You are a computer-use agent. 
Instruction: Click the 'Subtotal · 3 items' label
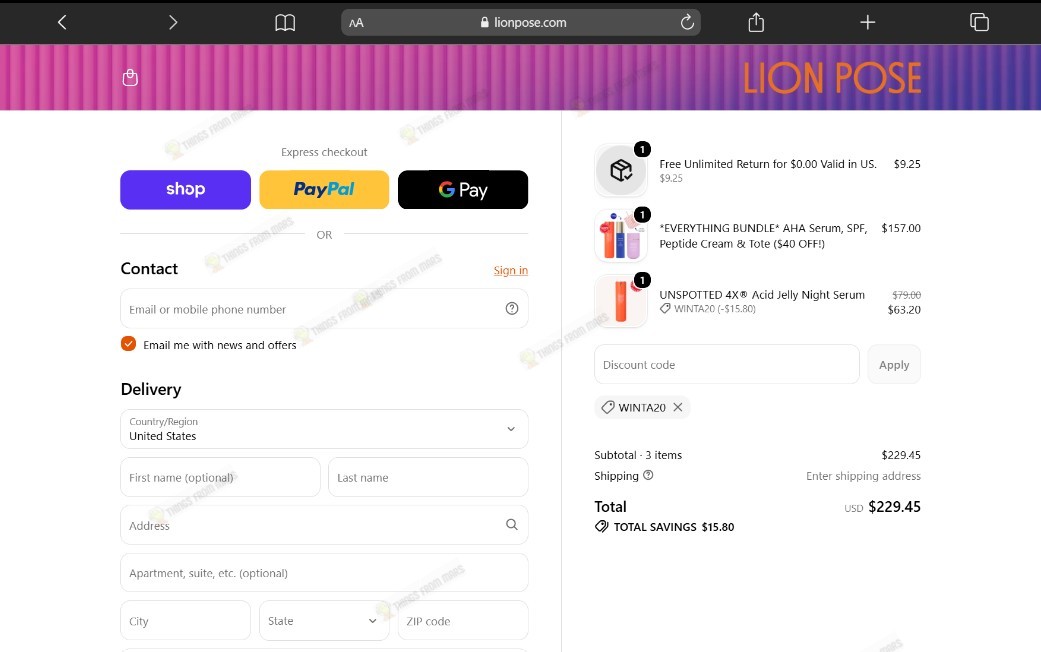pos(638,455)
